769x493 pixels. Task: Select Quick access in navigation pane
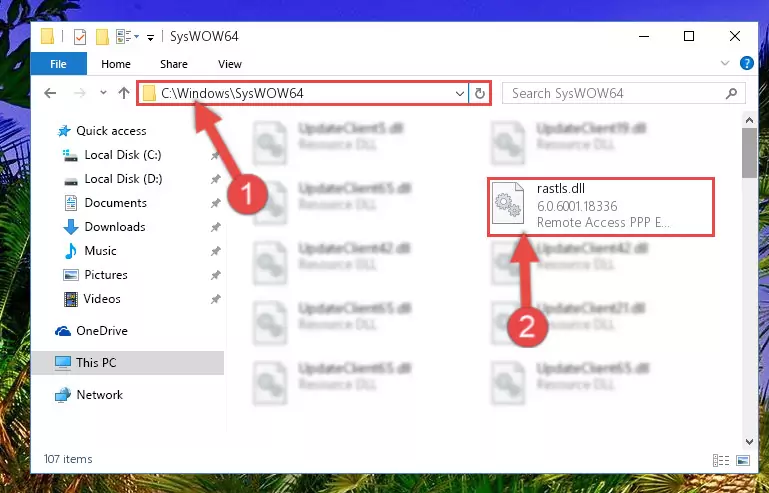click(111, 131)
